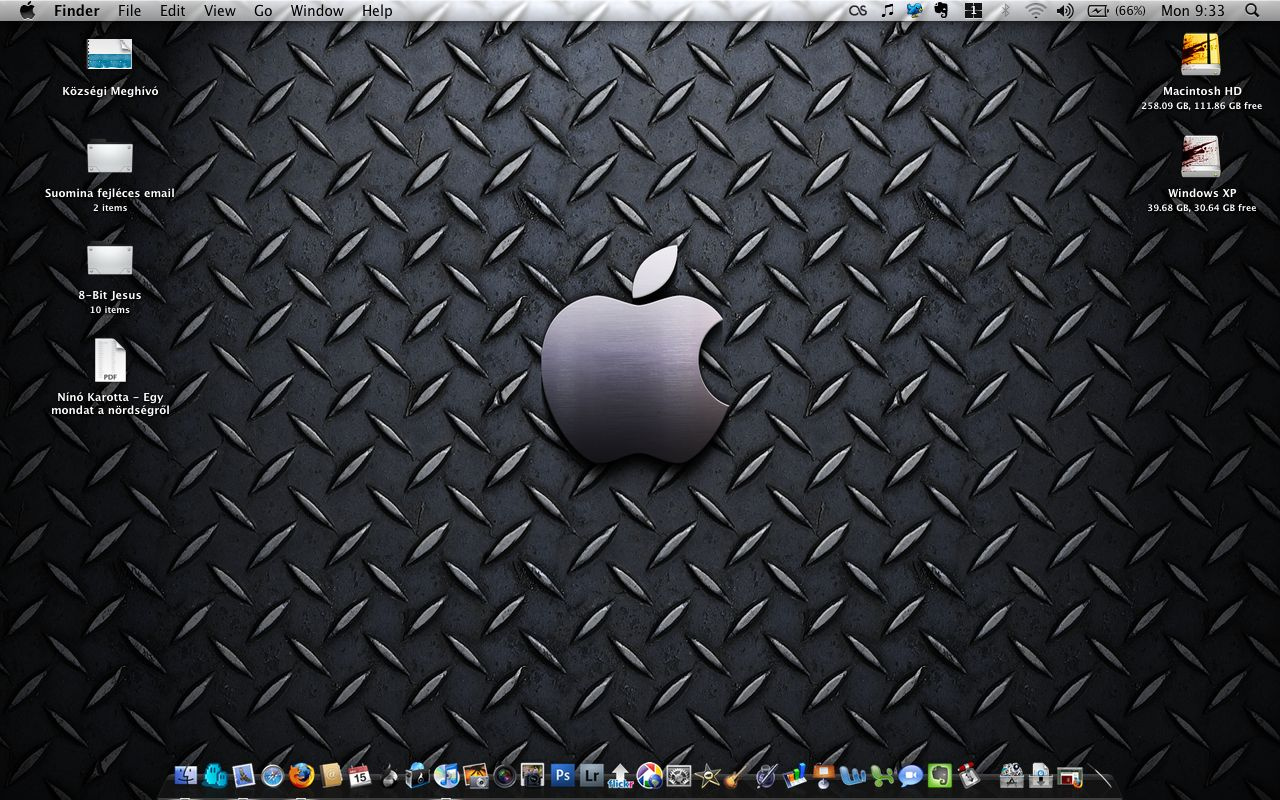This screenshot has height=800, width=1280.
Task: Open battery status showing 66%
Action: (x=1116, y=10)
